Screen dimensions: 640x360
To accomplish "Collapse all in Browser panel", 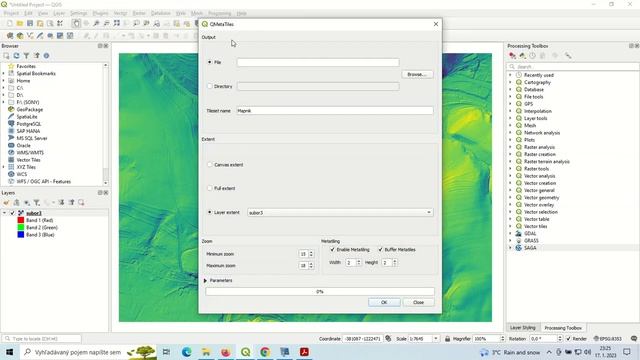I will [37, 56].
